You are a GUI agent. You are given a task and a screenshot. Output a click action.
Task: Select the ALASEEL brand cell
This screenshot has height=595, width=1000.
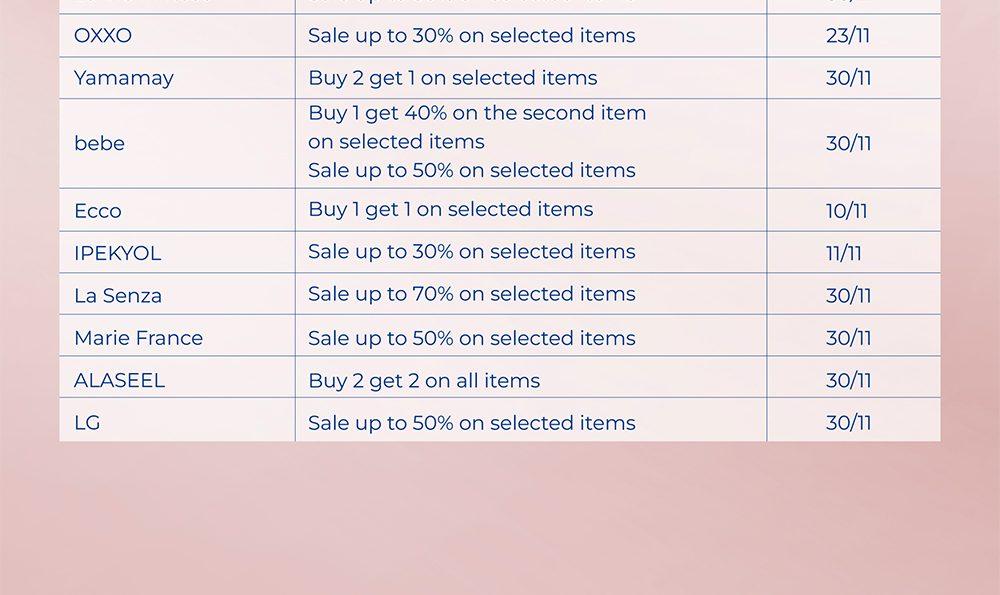tap(119, 381)
